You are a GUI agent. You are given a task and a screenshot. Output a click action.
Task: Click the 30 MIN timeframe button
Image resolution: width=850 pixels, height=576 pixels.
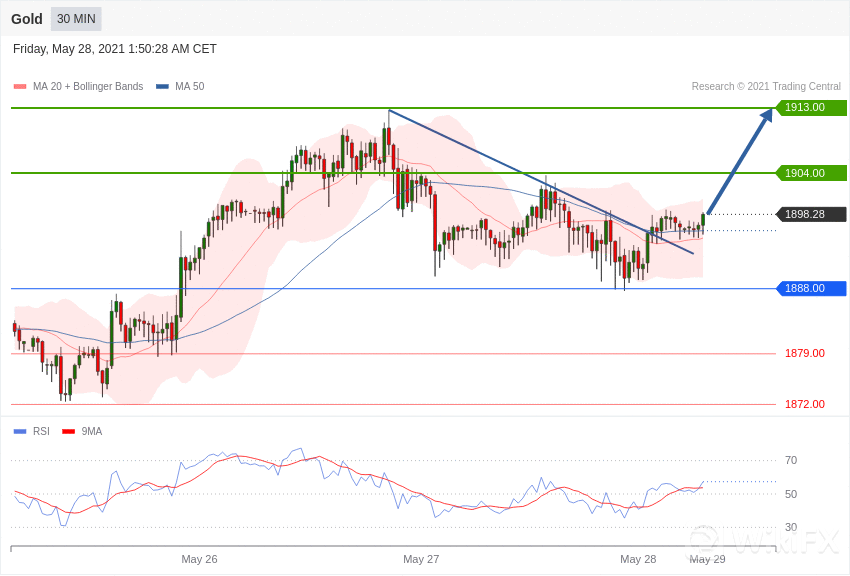(76, 19)
